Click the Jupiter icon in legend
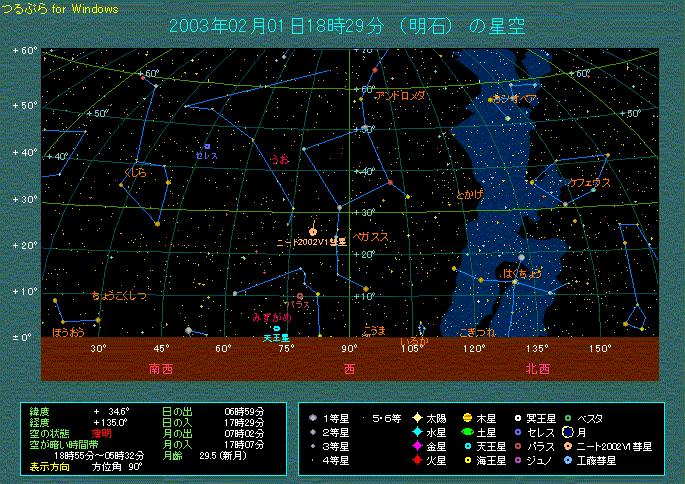This screenshot has height=484, width=685. point(467,416)
